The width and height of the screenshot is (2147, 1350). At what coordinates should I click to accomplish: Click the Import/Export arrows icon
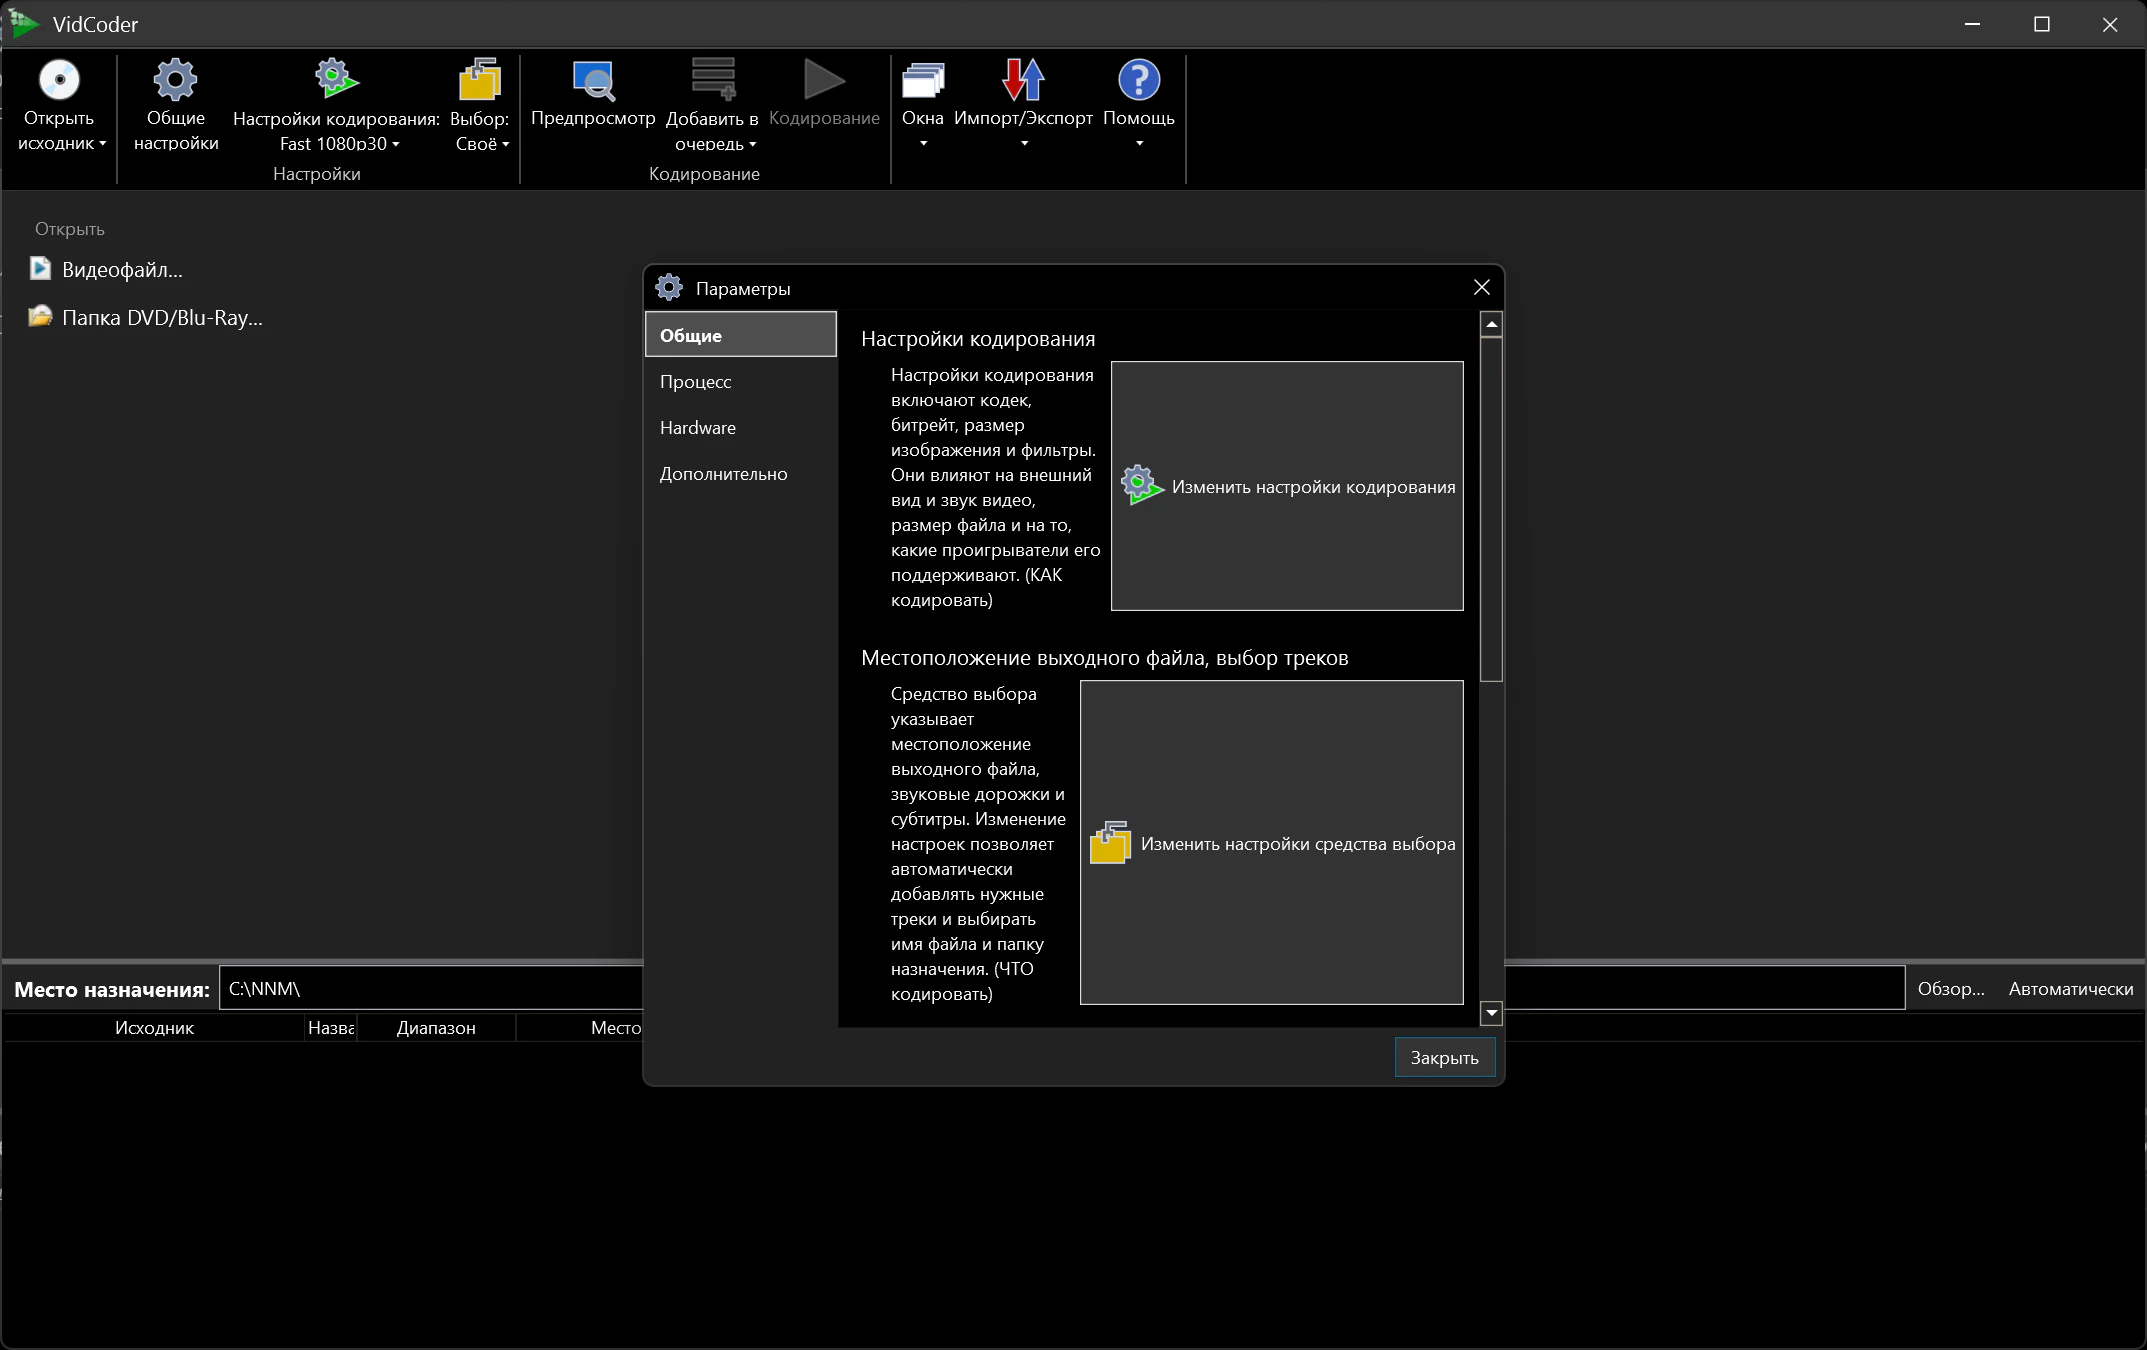[1022, 80]
